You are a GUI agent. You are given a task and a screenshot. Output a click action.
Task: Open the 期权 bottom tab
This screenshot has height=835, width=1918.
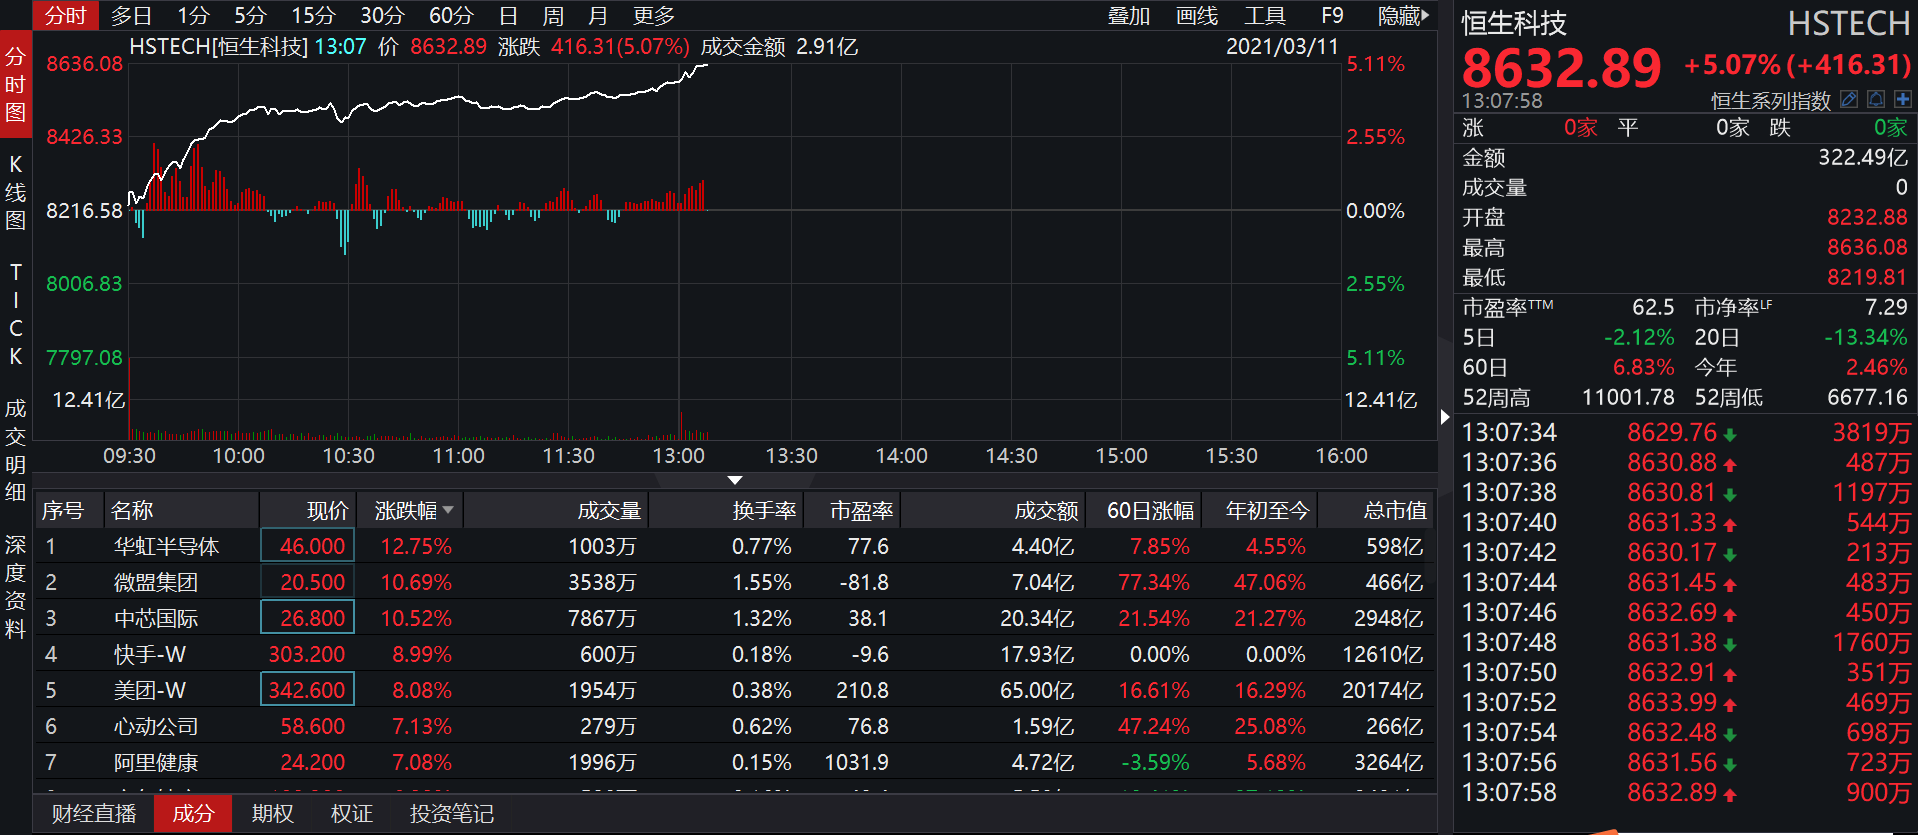coord(272,814)
